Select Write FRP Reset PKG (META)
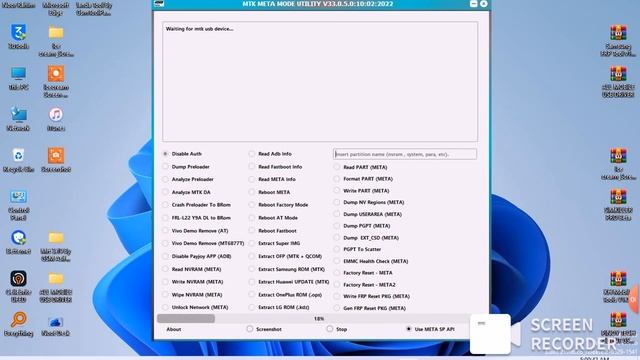The image size is (640, 360). pos(372,296)
